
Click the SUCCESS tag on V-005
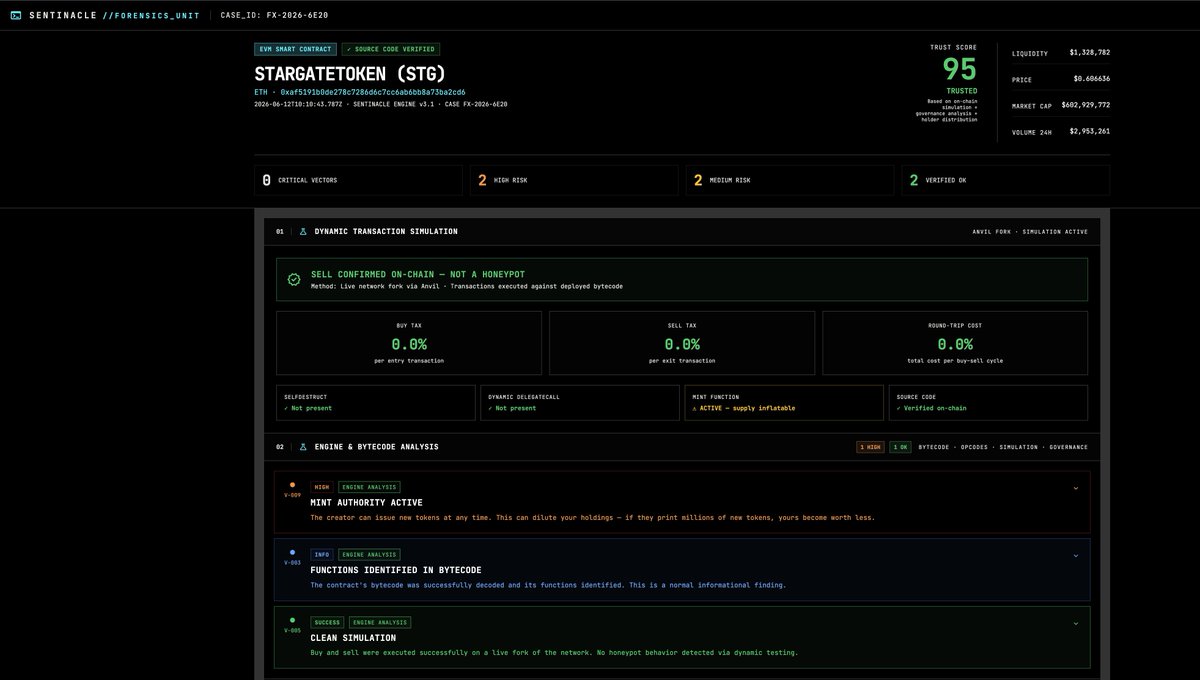327,622
